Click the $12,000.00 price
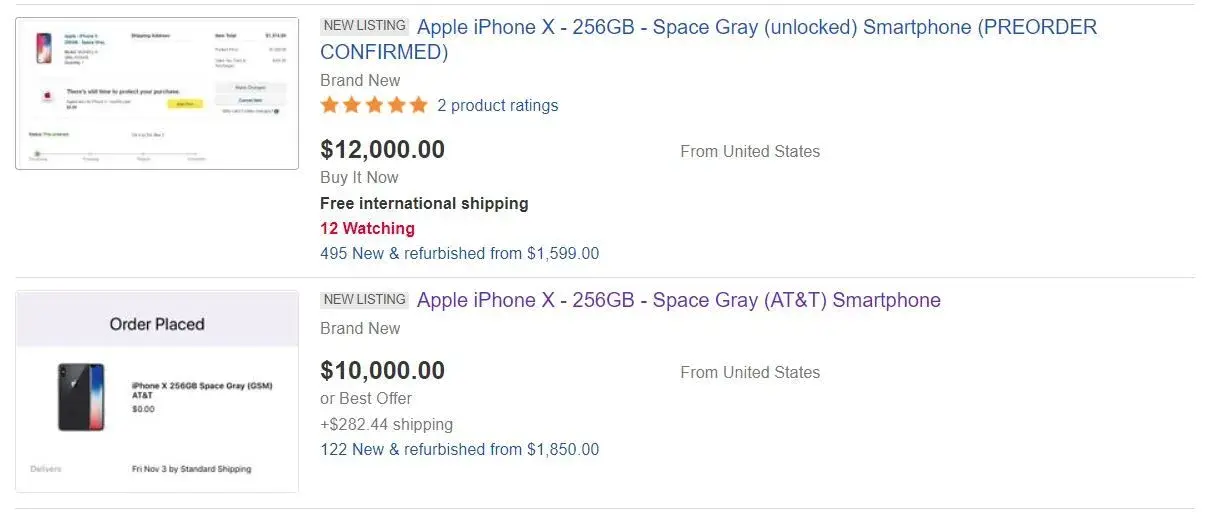1211x518 pixels. (x=382, y=150)
